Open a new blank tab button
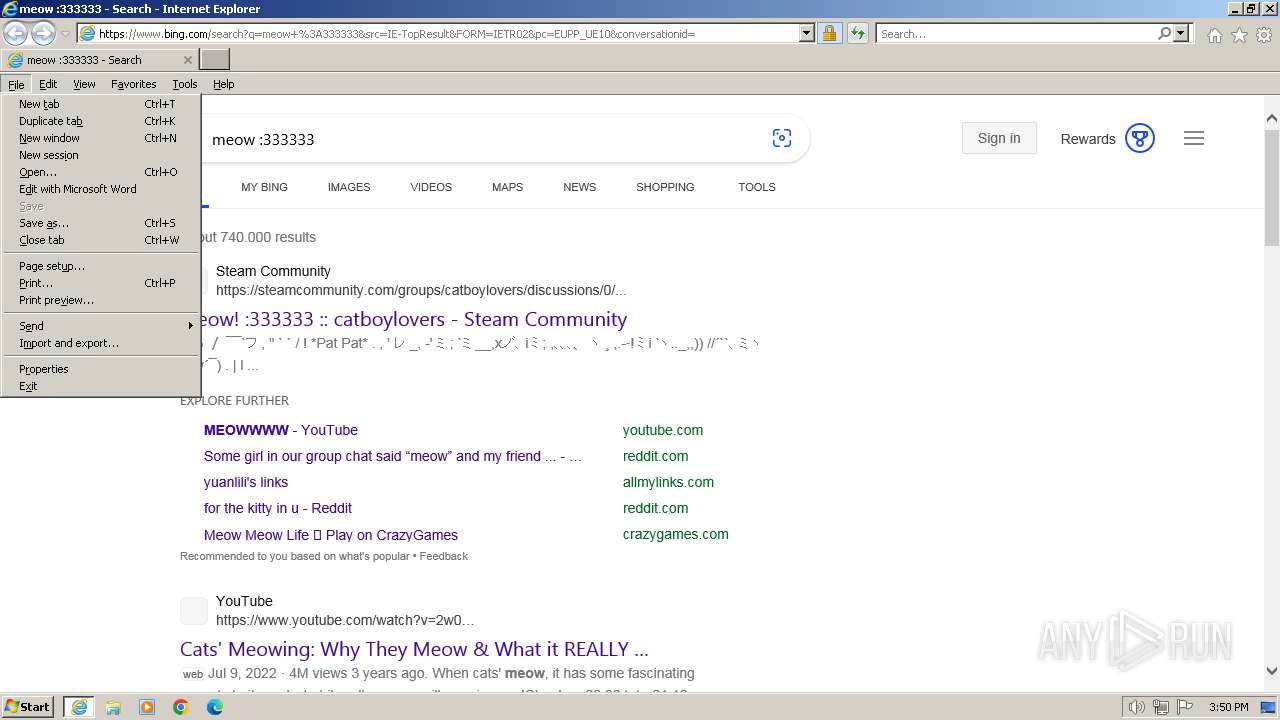1280x720 pixels. click(215, 60)
